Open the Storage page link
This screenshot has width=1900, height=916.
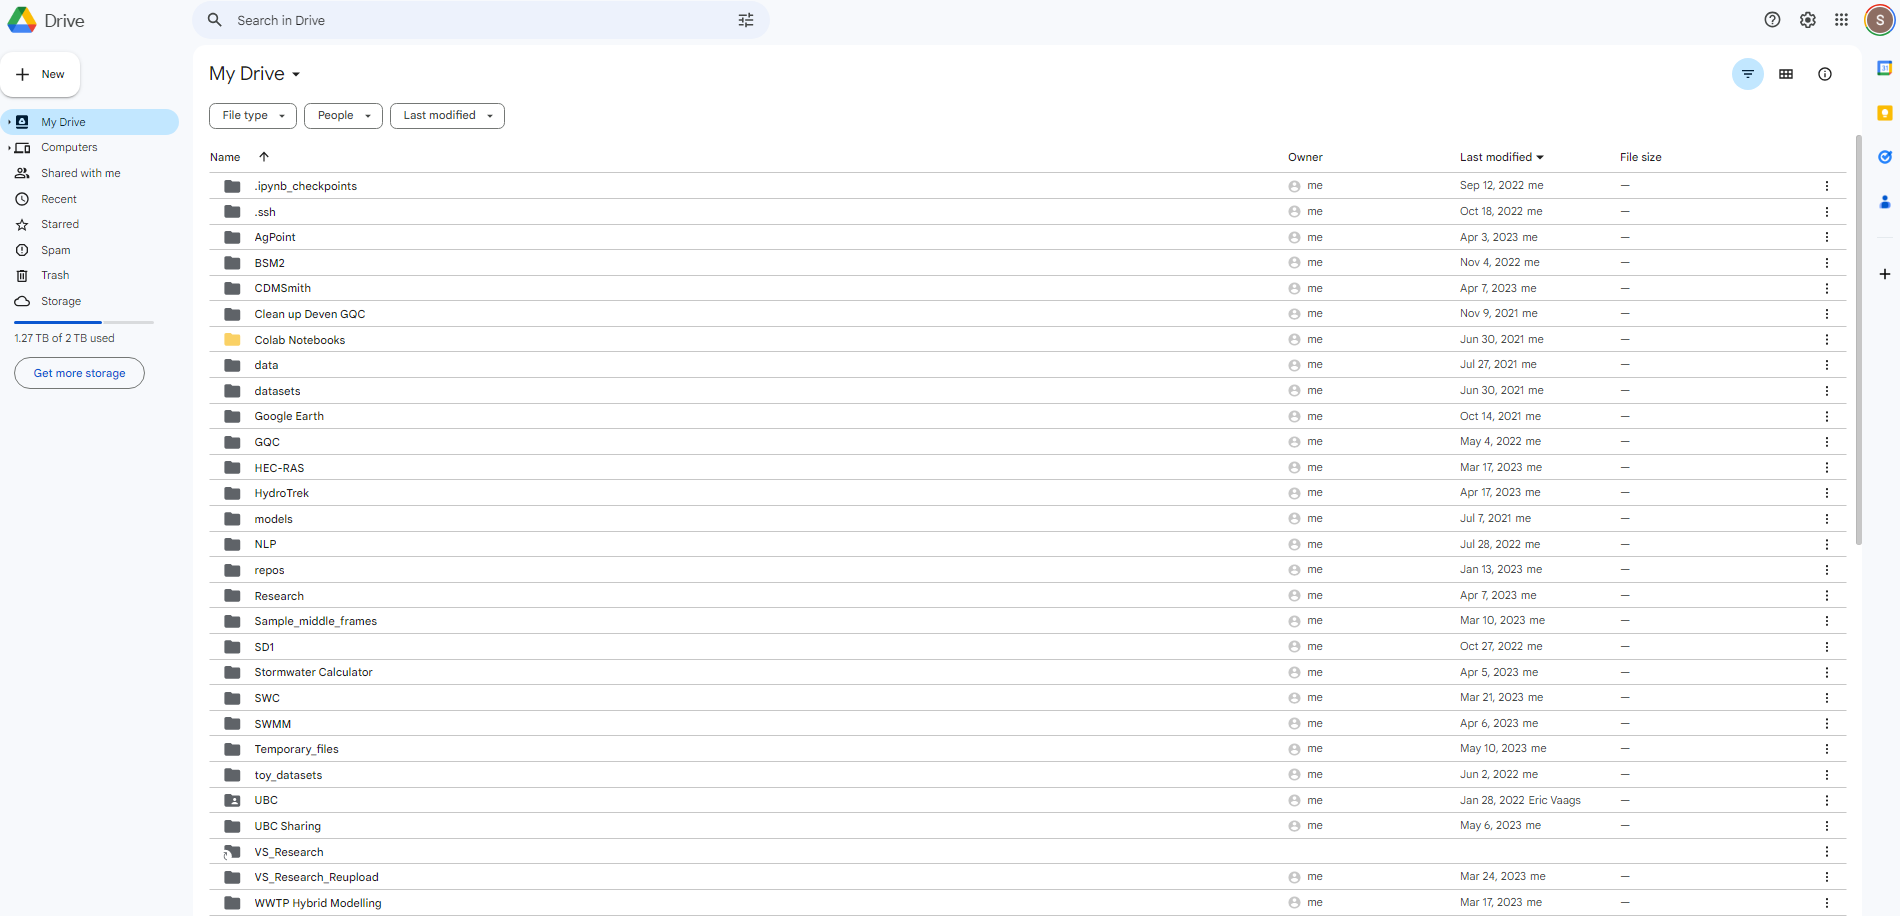point(61,301)
